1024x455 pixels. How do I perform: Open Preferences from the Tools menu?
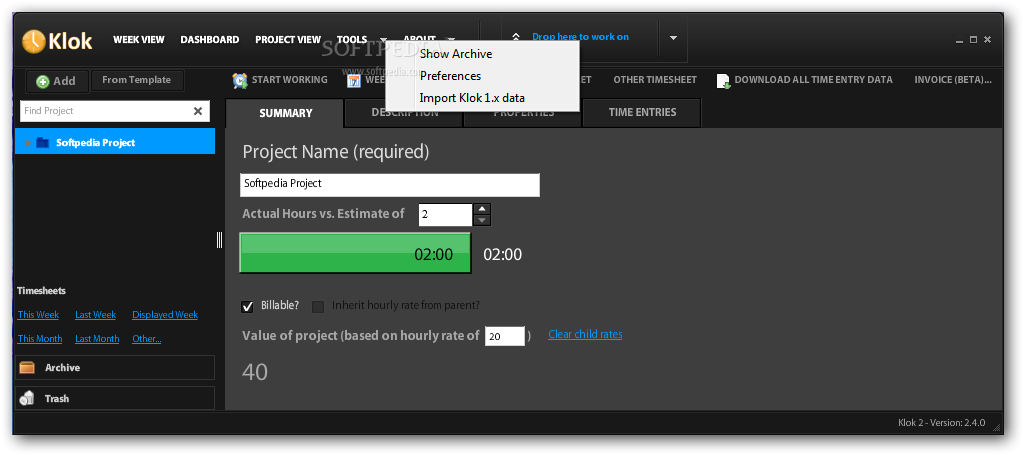450,76
